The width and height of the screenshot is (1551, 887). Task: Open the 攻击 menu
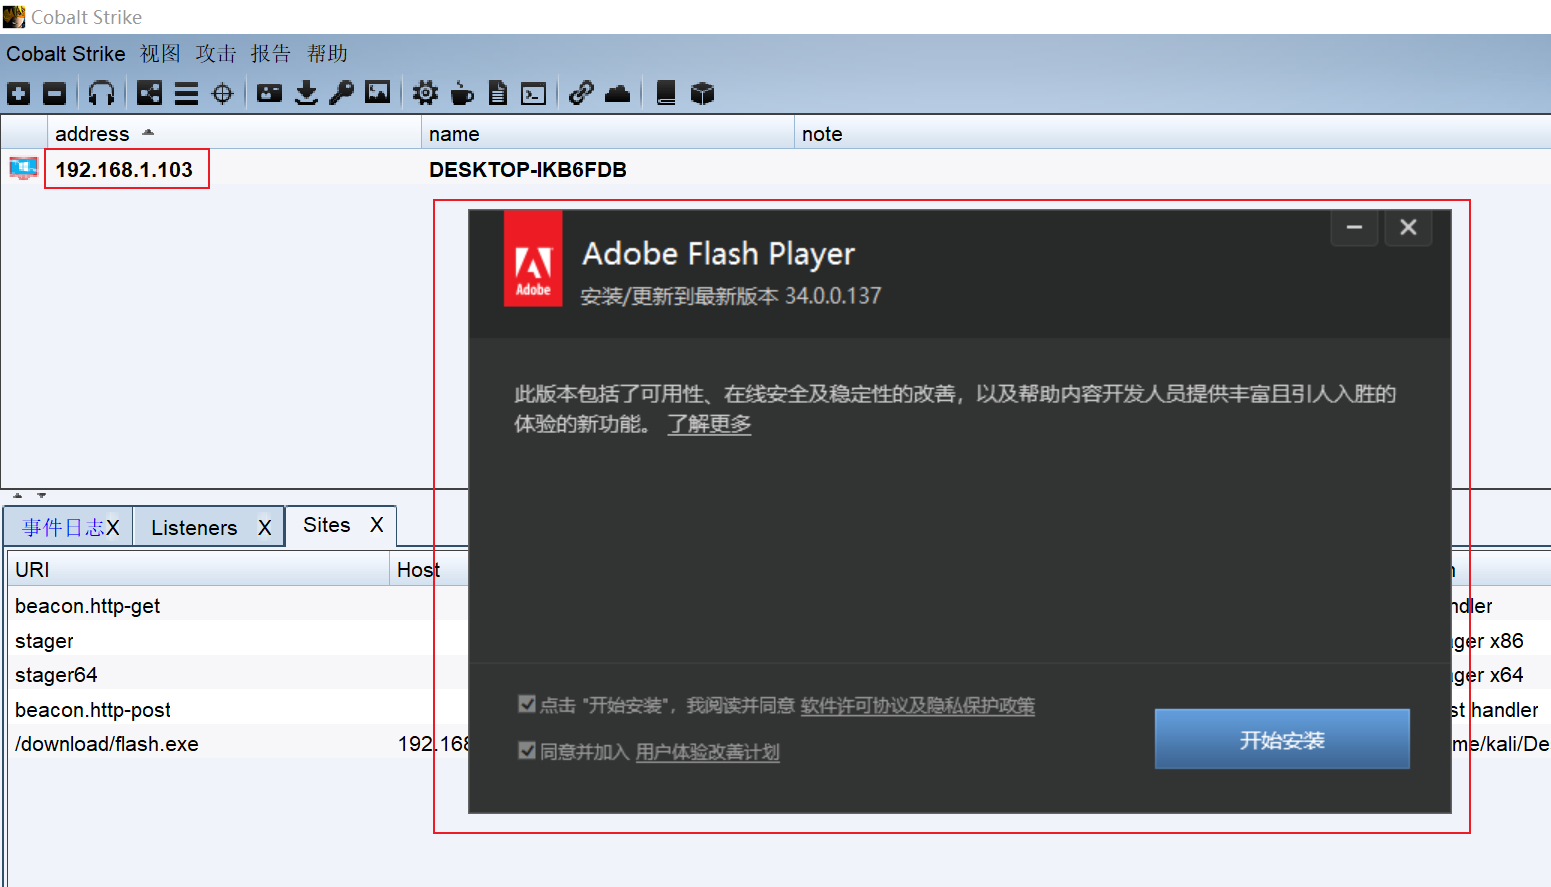216,54
